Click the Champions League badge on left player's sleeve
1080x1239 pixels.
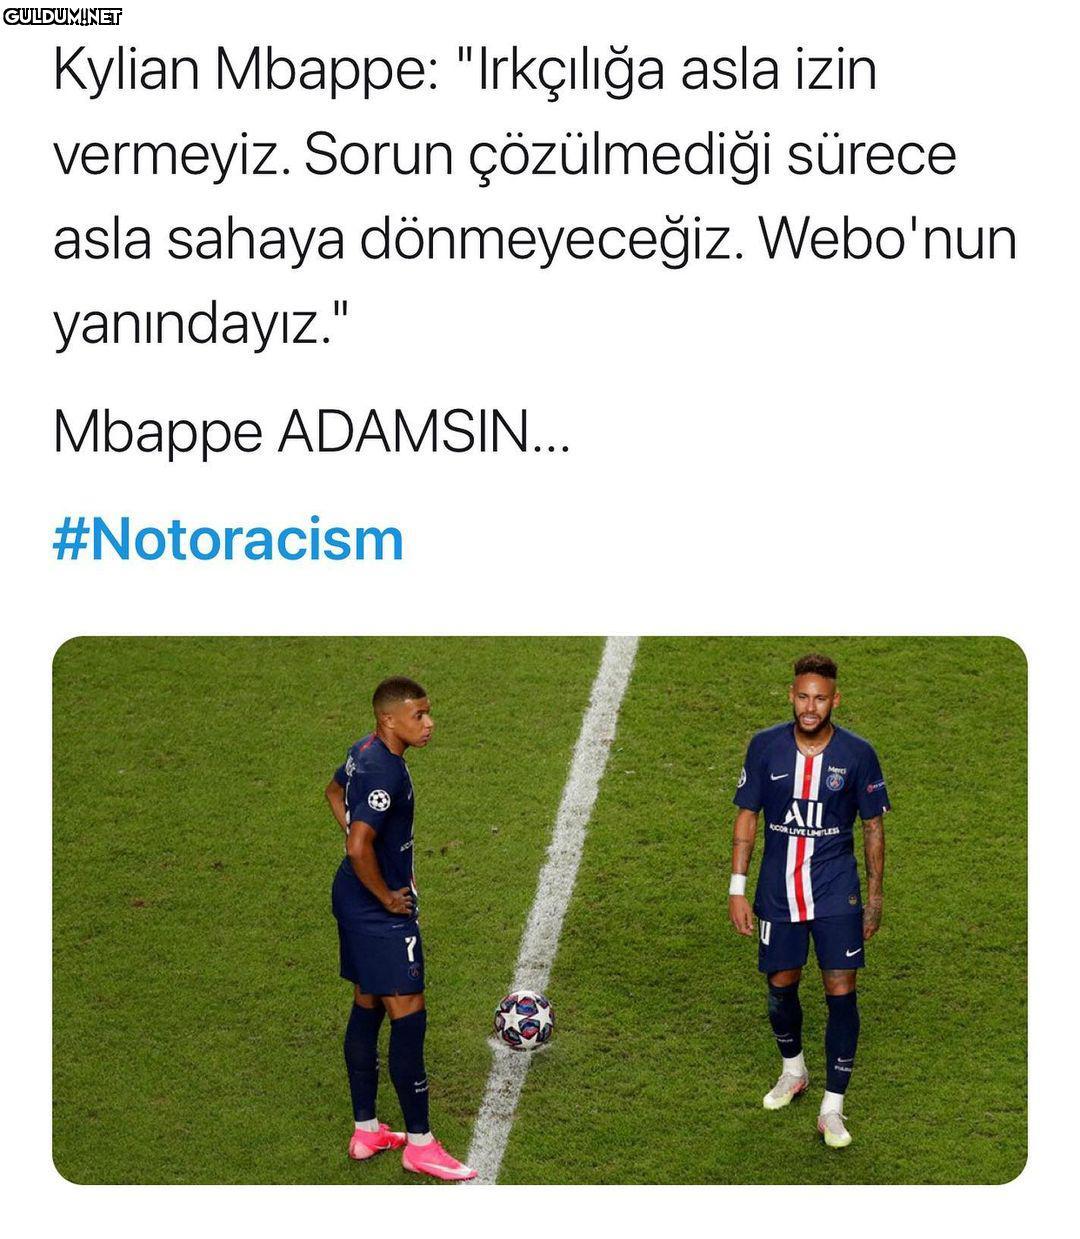pos(378,800)
